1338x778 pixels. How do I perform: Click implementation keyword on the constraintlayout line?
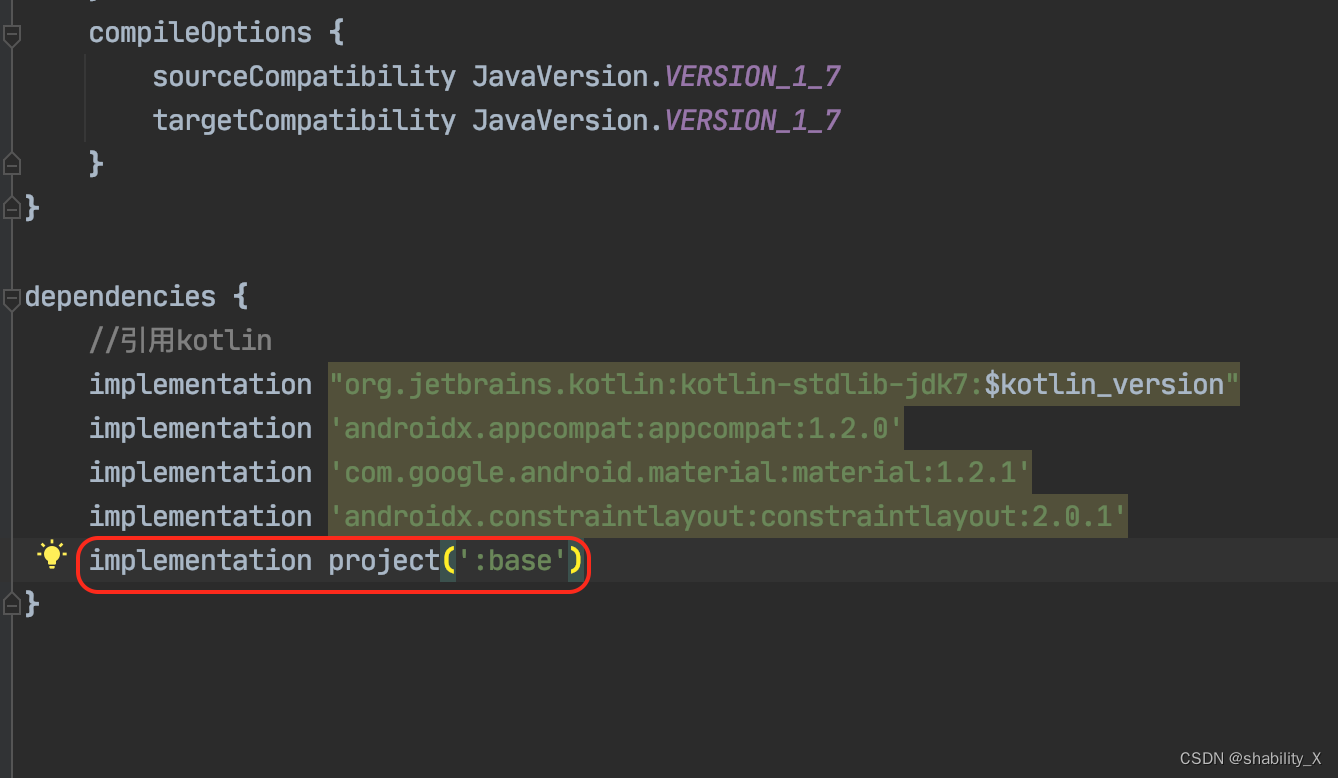200,516
